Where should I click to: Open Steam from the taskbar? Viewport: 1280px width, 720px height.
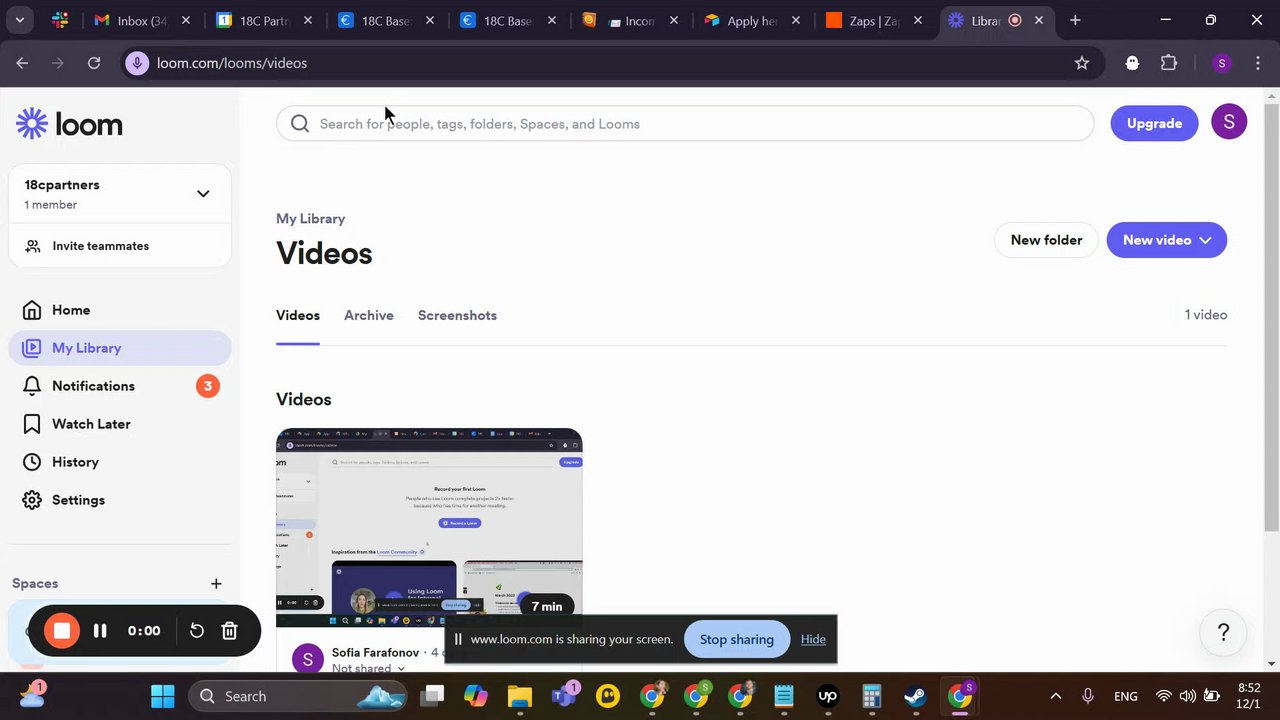point(916,696)
